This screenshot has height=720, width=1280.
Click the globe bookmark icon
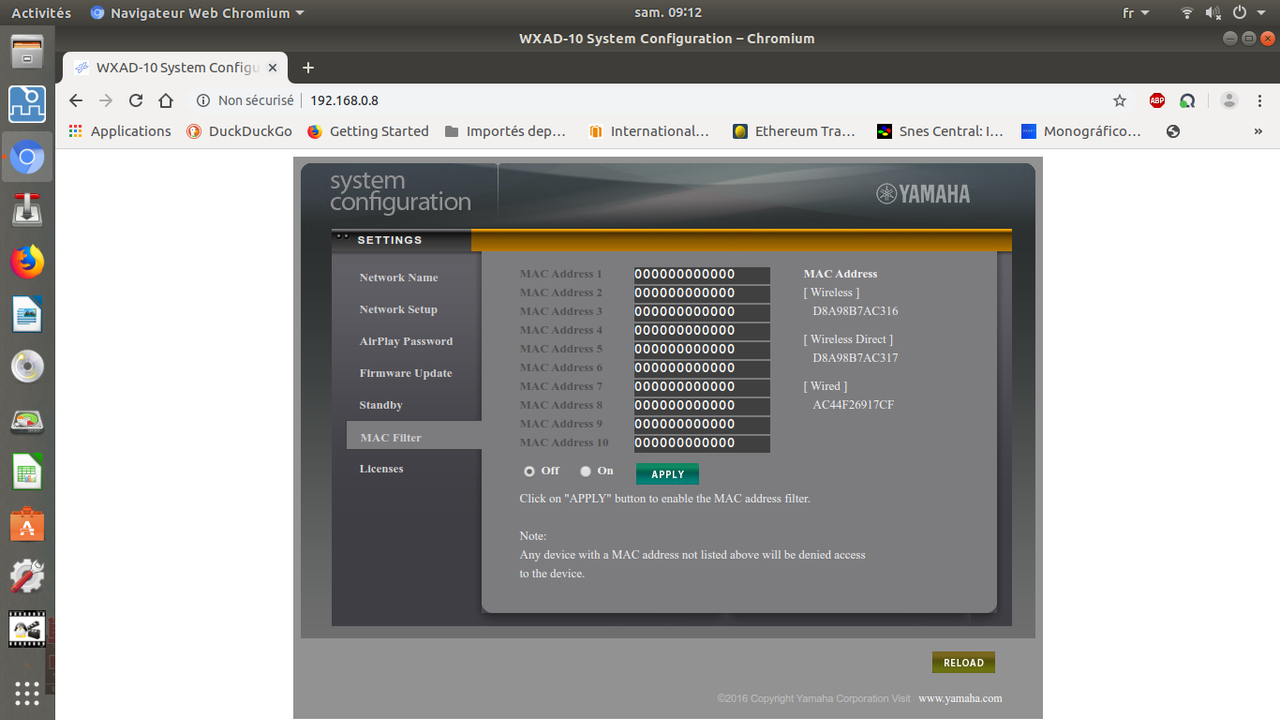pos(1173,131)
